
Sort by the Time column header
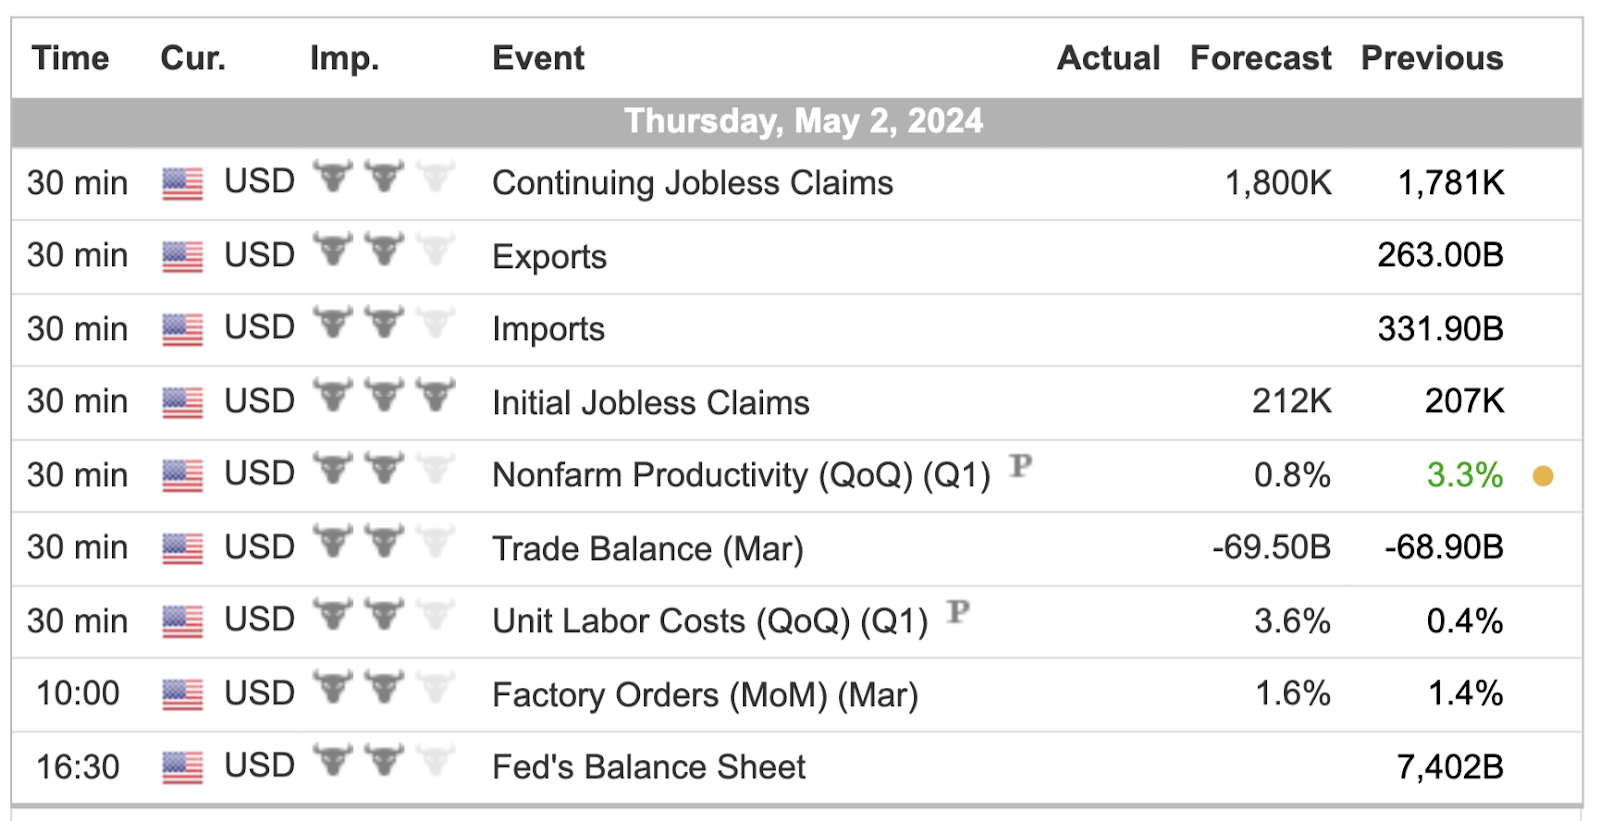pyautogui.click(x=70, y=58)
